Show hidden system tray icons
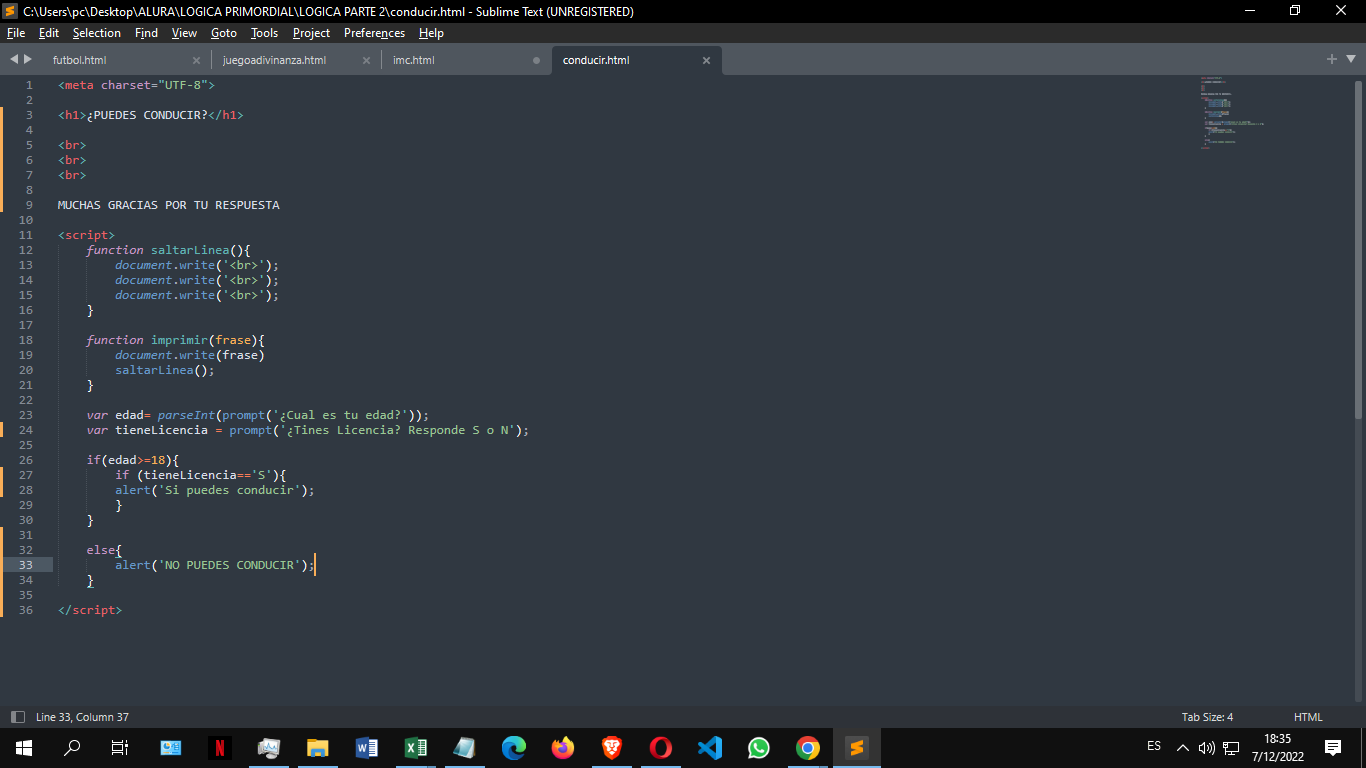The width and height of the screenshot is (1366, 768). [x=1183, y=748]
